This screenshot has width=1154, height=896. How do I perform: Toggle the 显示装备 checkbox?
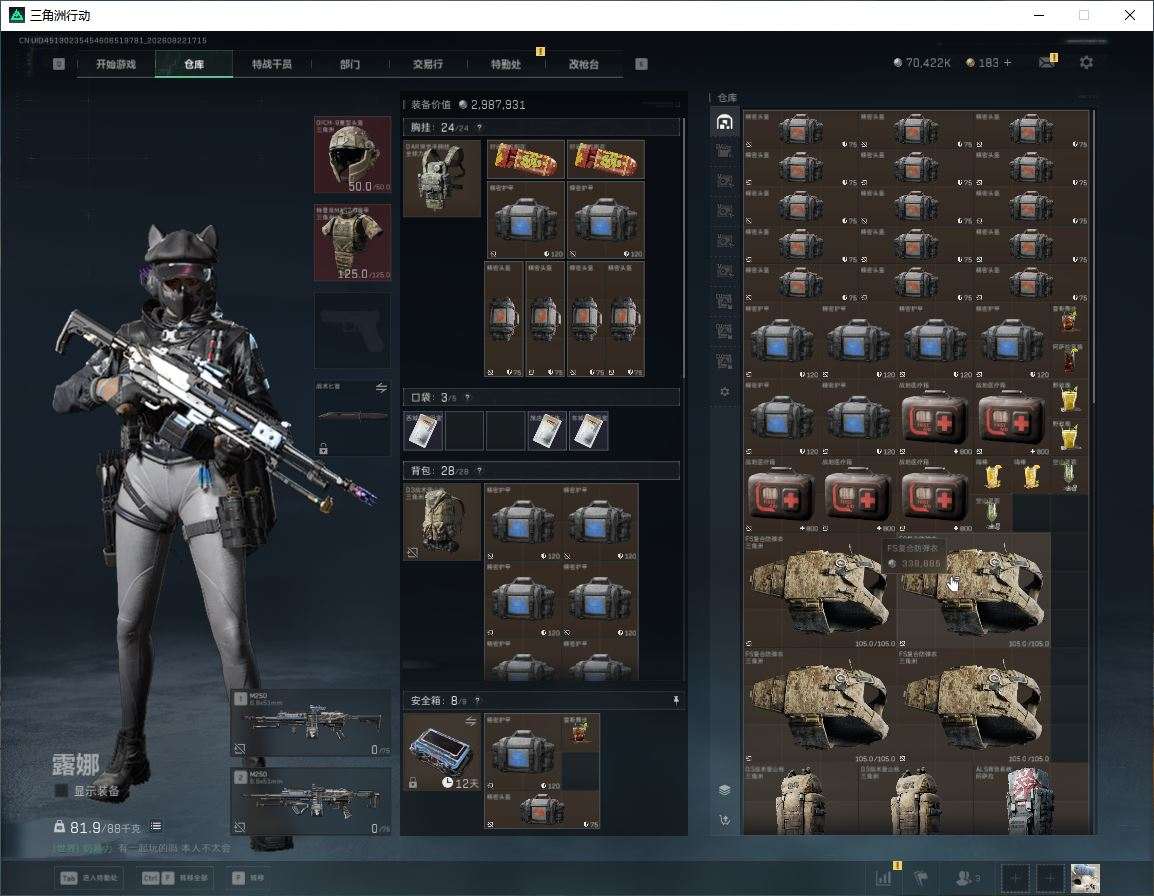point(62,791)
